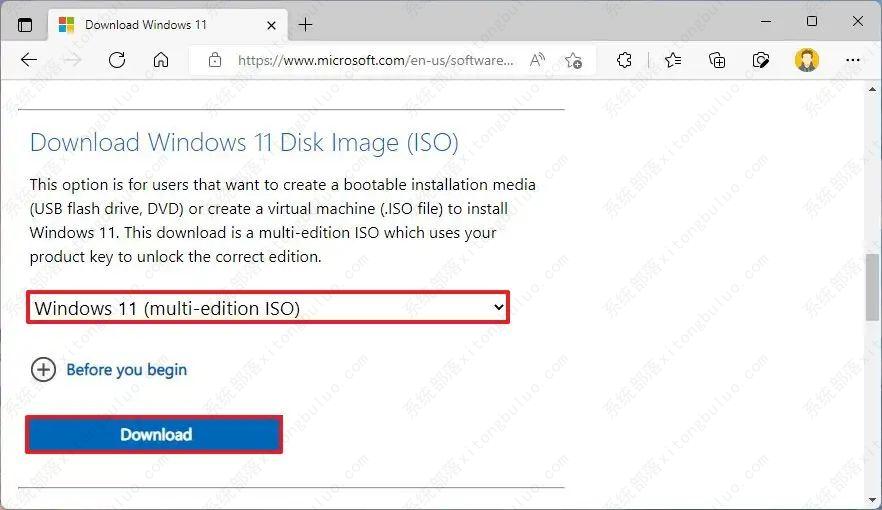View site information lock icon
Image resolution: width=882 pixels, height=510 pixels.
click(x=214, y=60)
